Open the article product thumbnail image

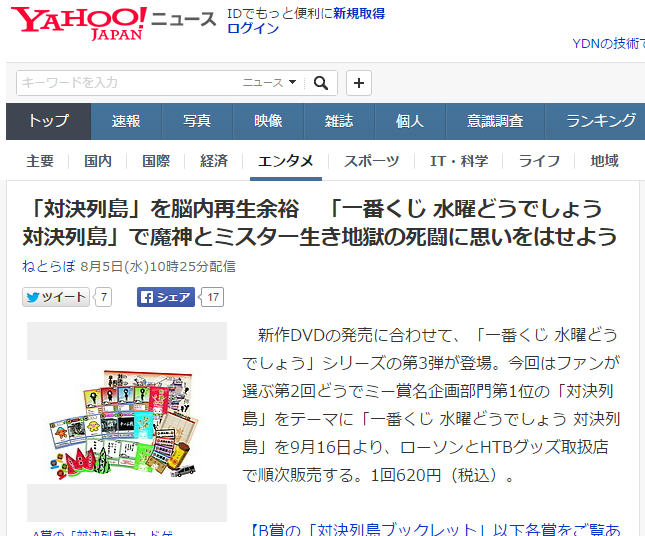127,422
